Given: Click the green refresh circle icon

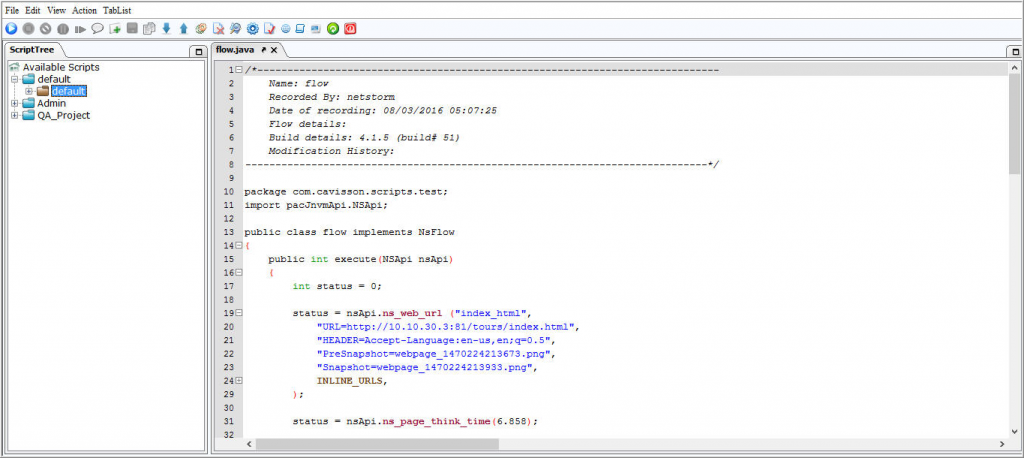Looking at the screenshot, I should tap(333, 29).
